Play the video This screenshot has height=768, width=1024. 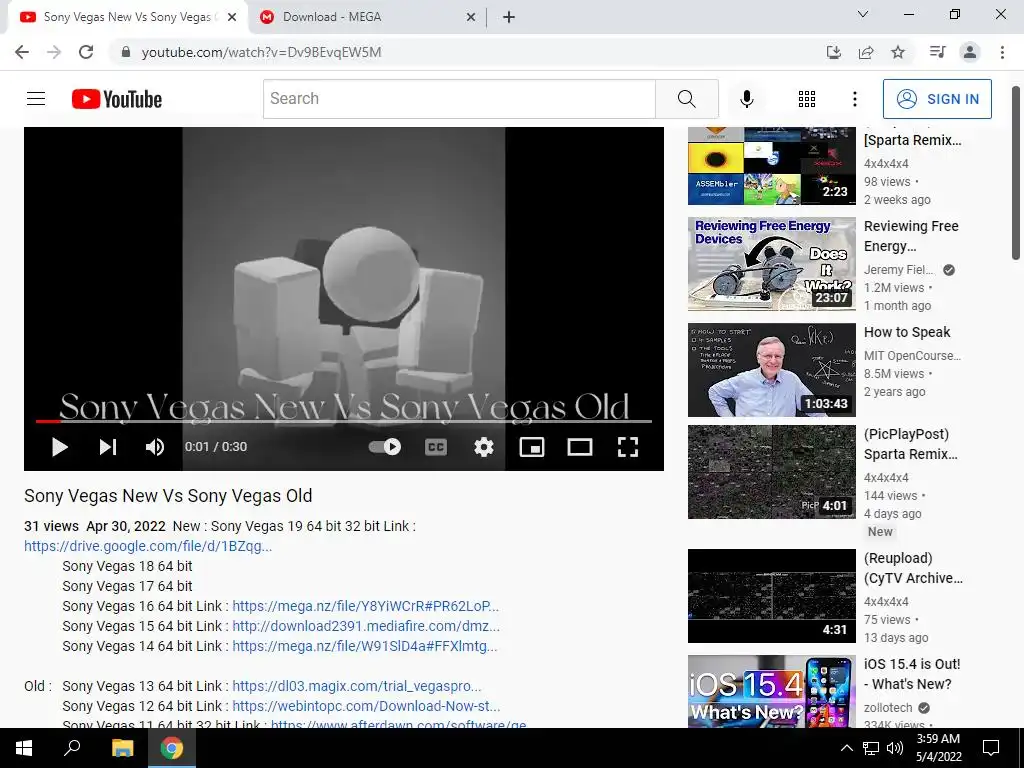click(59, 447)
